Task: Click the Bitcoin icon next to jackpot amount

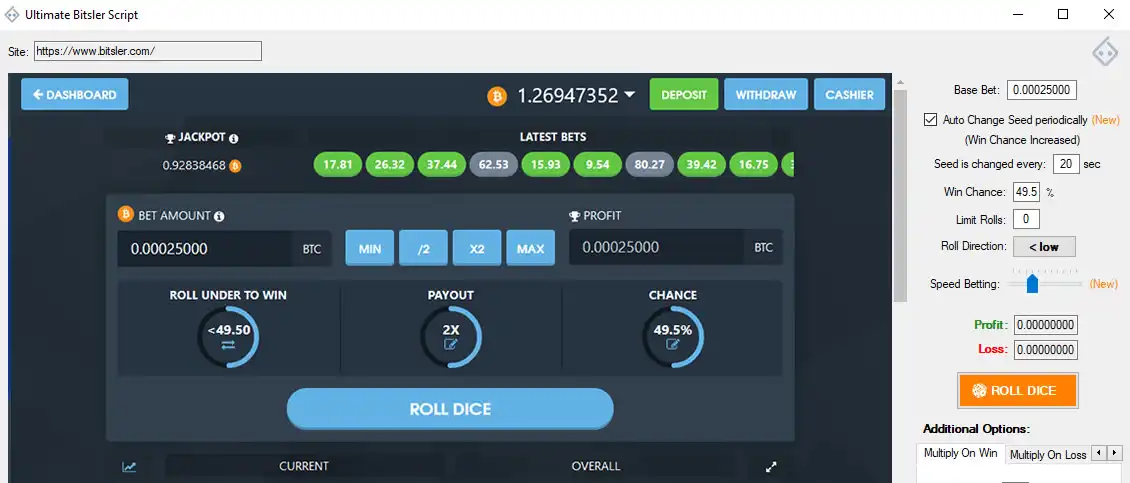Action: (x=235, y=166)
